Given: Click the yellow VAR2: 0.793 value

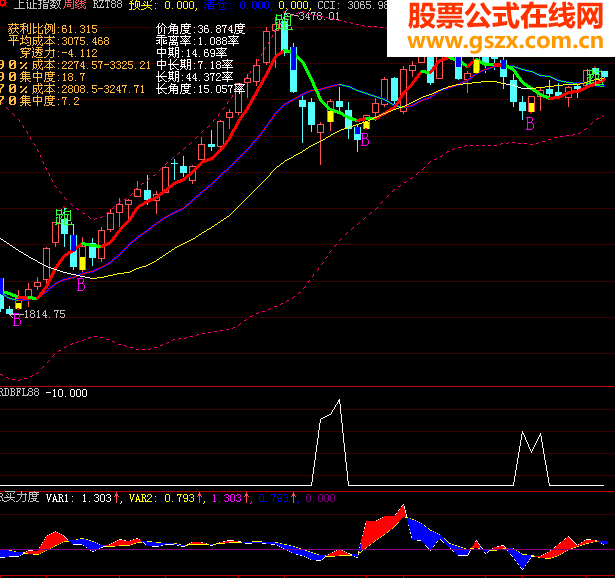Looking at the screenshot, I should 166,498.
